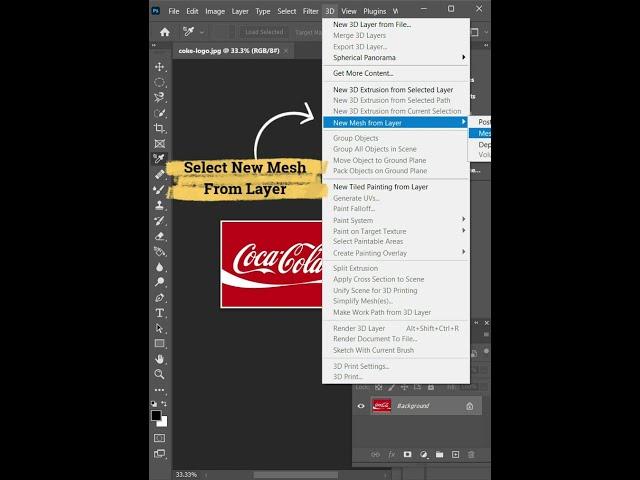Close the coke-logo.jpg document tab
The height and width of the screenshot is (480, 640).
click(x=286, y=51)
